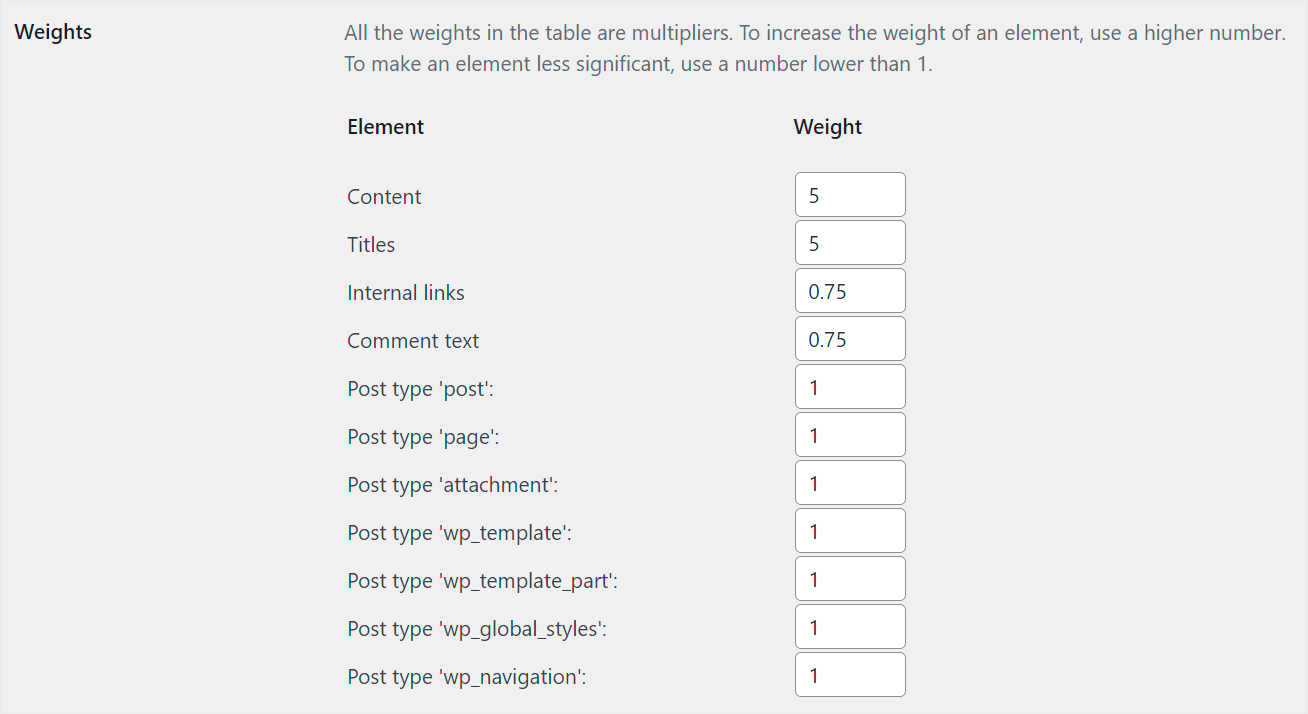Click the Internal links weight box
1308x714 pixels.
849,290
